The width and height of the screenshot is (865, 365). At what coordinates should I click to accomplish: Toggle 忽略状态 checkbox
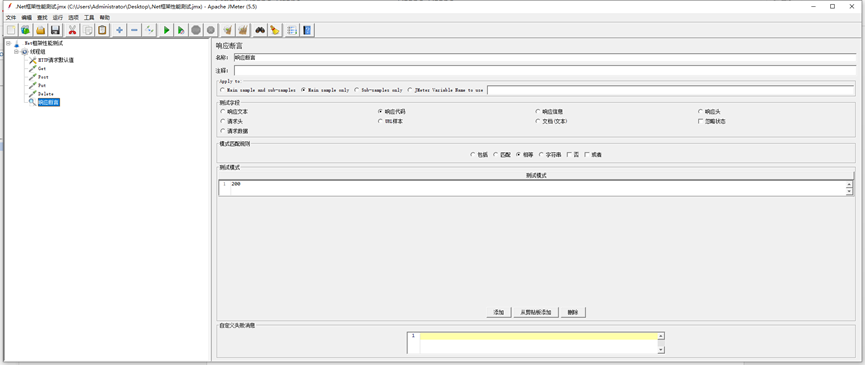click(701, 121)
